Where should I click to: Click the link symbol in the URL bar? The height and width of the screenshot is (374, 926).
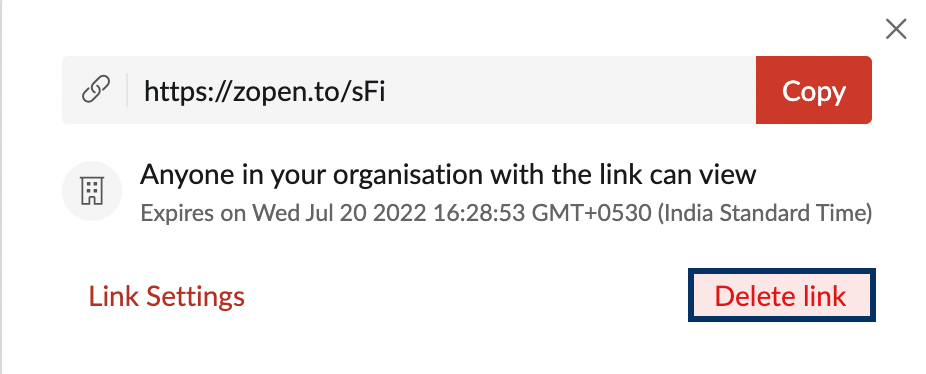tap(96, 90)
